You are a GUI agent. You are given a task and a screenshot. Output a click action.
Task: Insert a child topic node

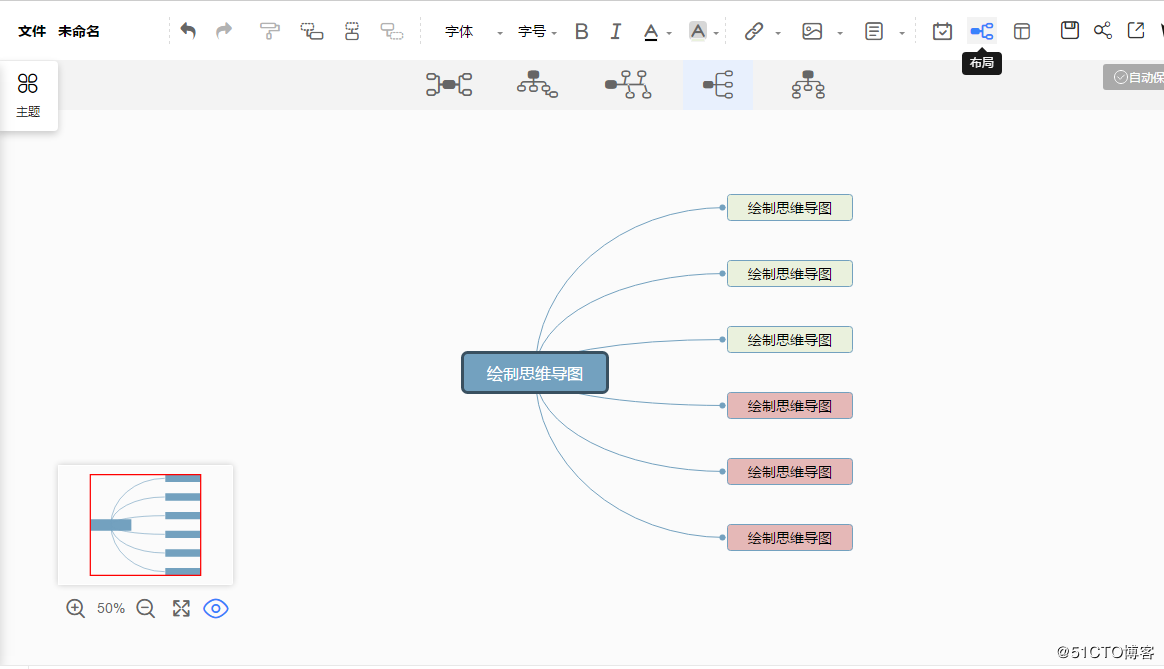coord(311,31)
